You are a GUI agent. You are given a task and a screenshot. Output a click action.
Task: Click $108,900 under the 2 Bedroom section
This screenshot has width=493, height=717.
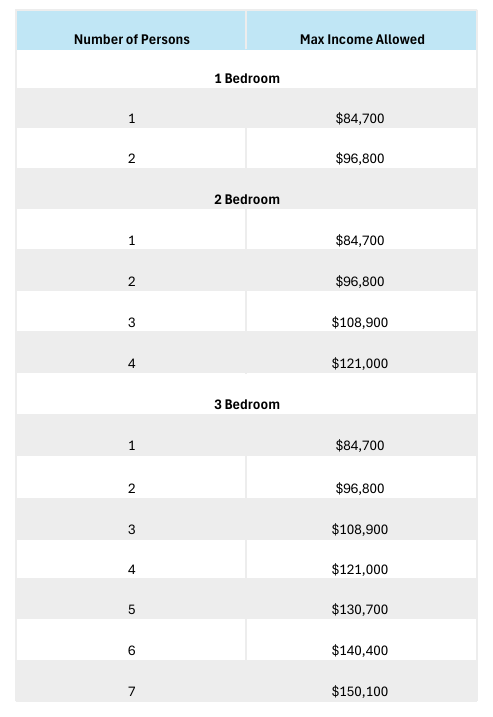360,322
